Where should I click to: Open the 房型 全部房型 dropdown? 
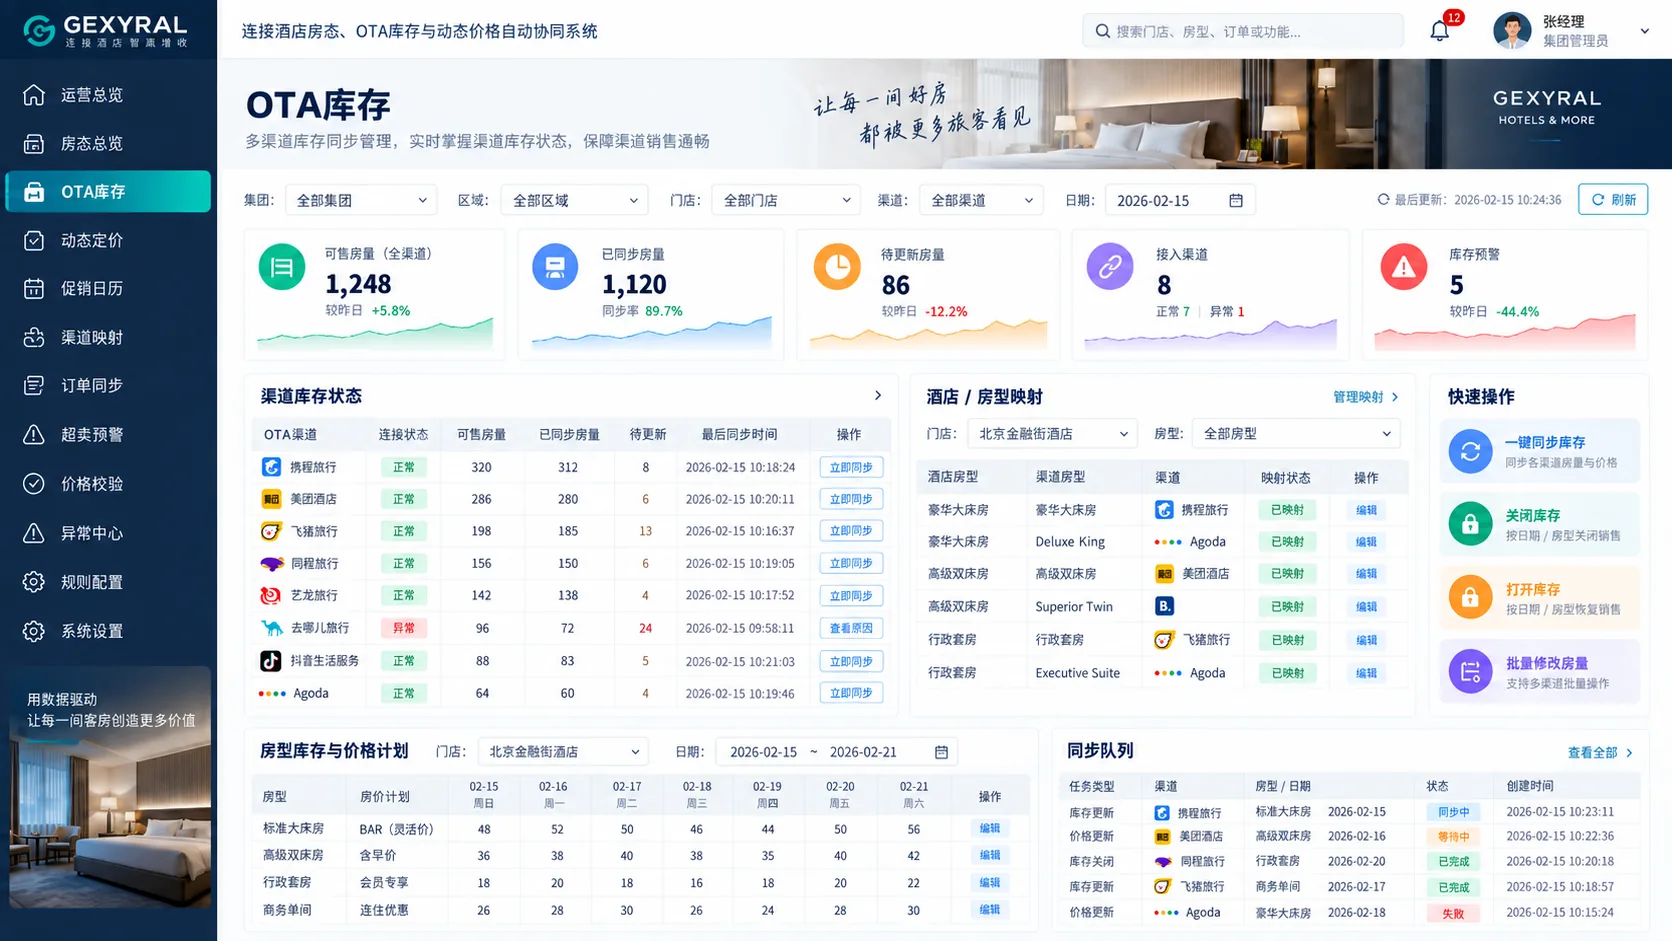pyautogui.click(x=1296, y=434)
